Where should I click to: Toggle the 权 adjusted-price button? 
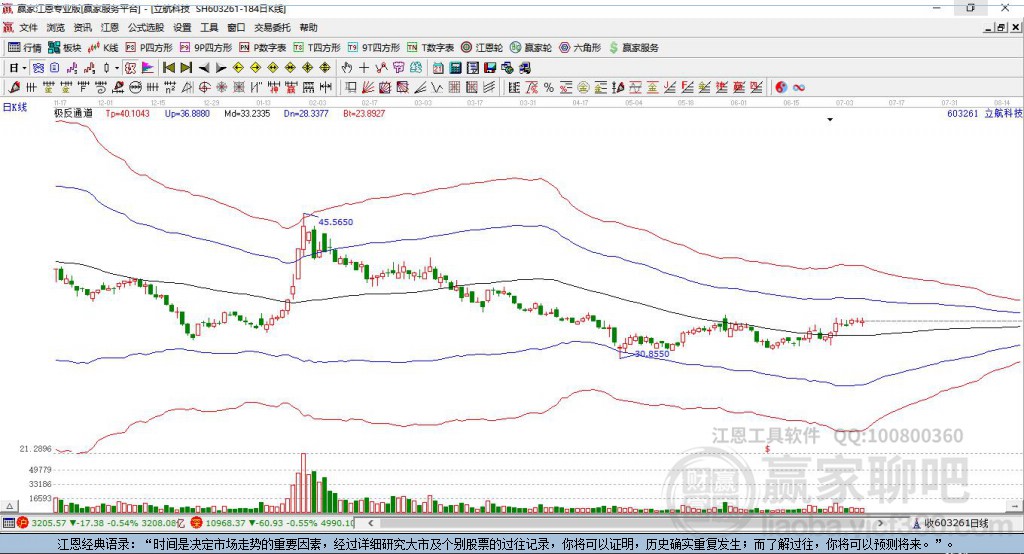[130, 68]
